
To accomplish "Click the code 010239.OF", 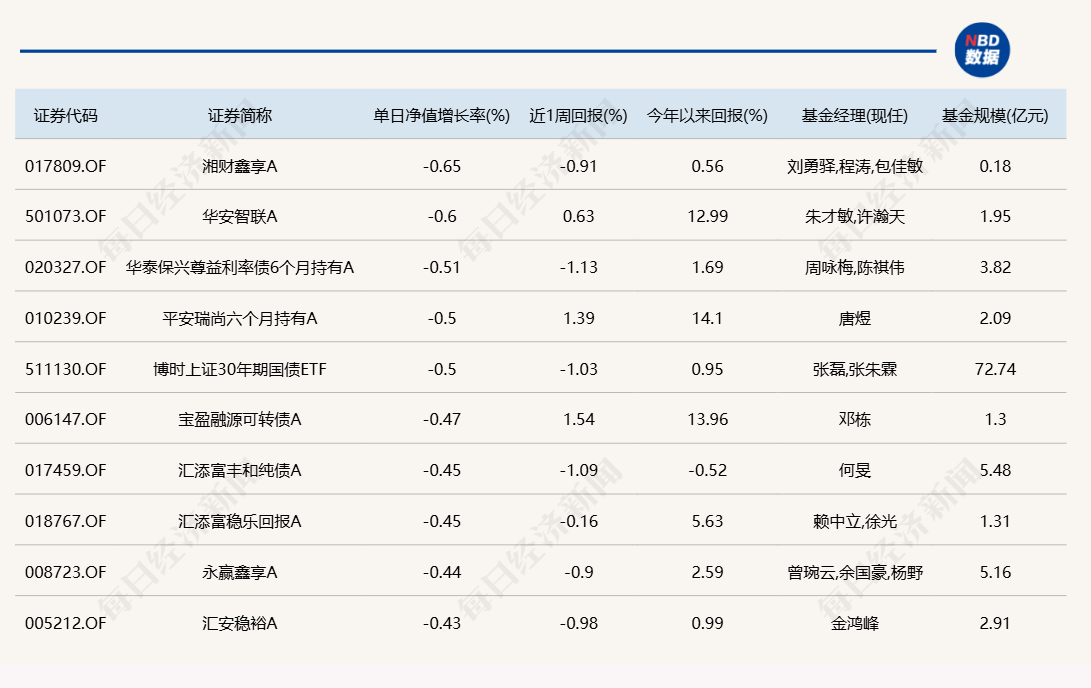I will (65, 318).
